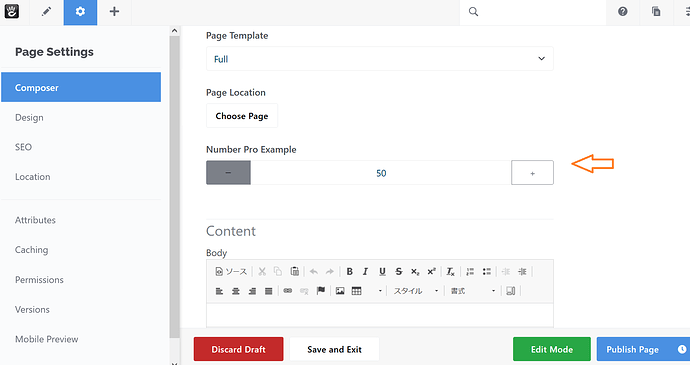Screen dimensions: 690x365
Task: Align text right
Action: (x=252, y=291)
